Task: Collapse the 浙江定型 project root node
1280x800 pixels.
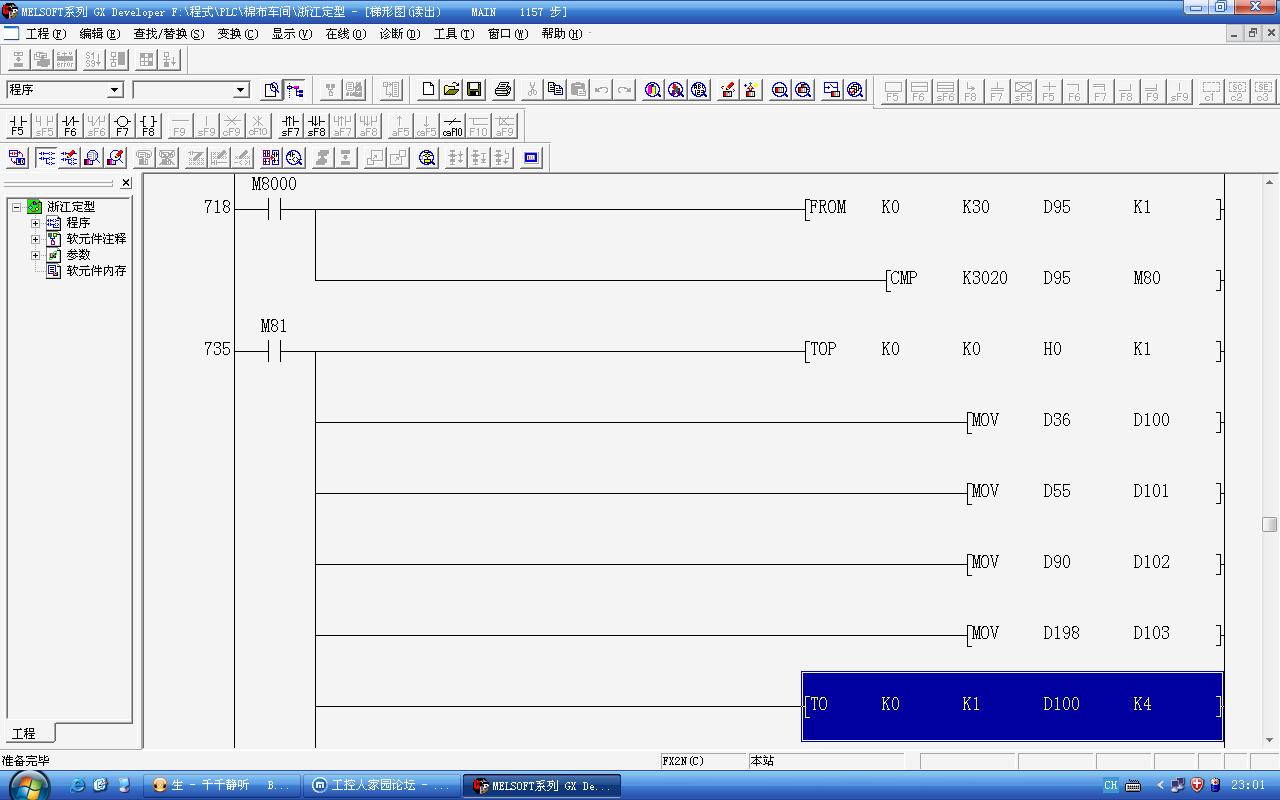Action: 17,207
